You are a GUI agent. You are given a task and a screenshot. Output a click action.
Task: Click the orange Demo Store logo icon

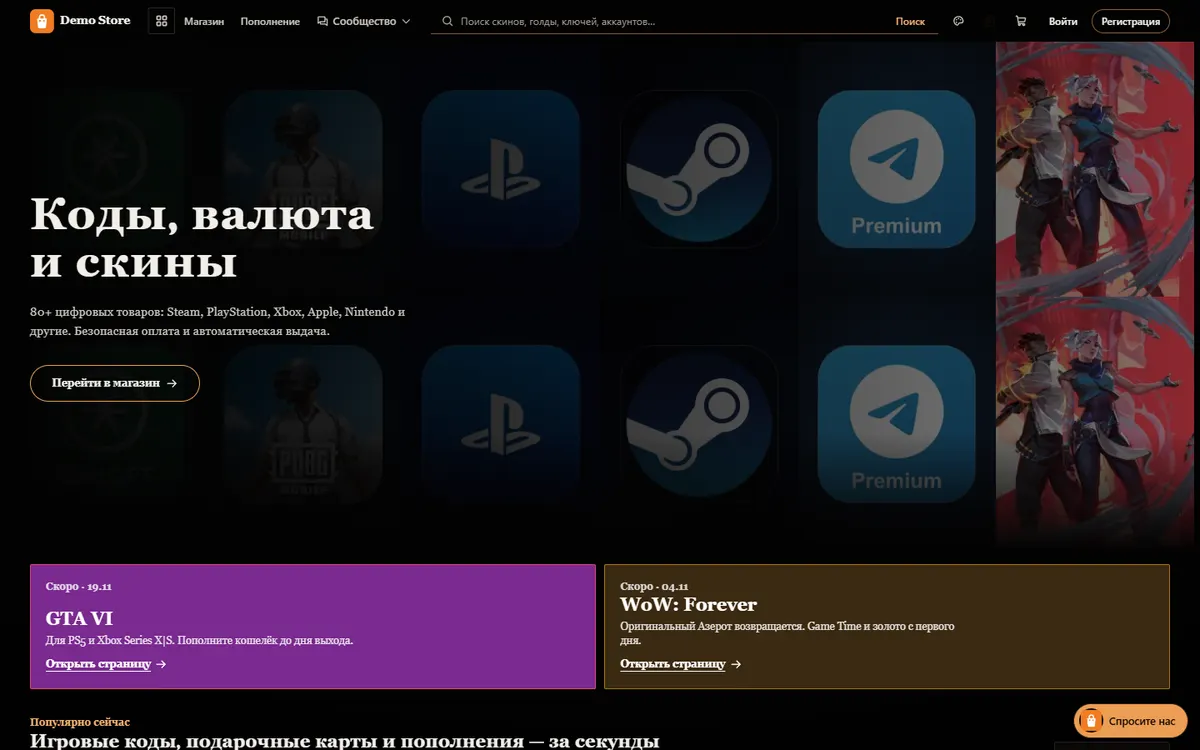(x=42, y=21)
